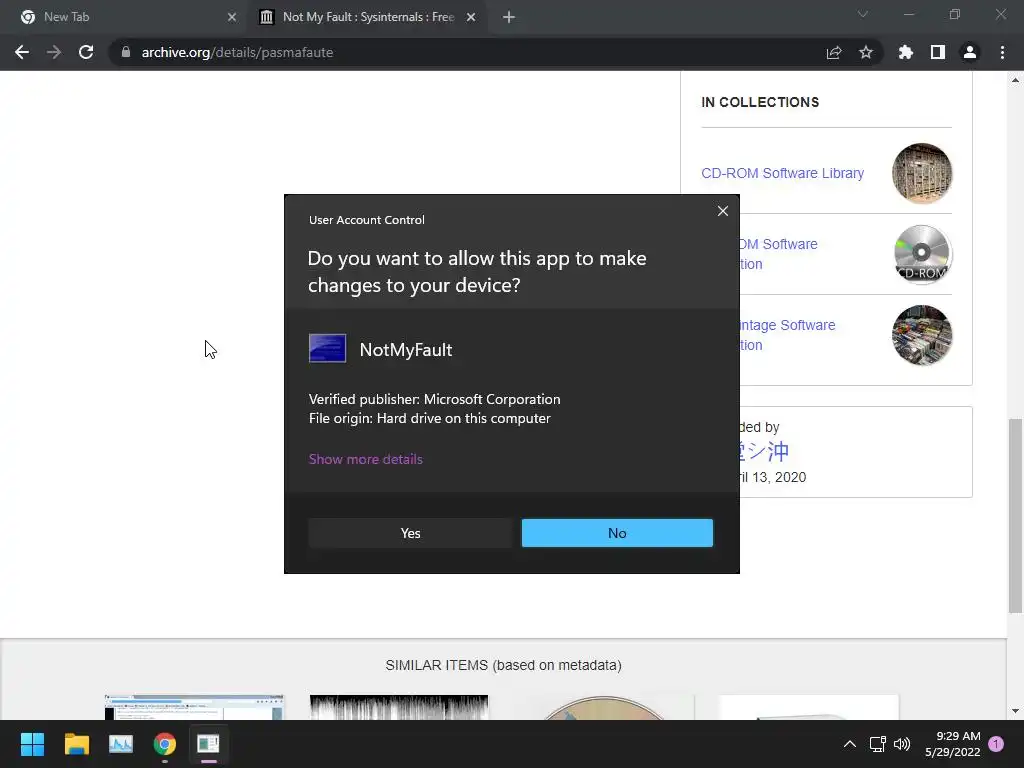Open the tab search chevron

coord(863,14)
